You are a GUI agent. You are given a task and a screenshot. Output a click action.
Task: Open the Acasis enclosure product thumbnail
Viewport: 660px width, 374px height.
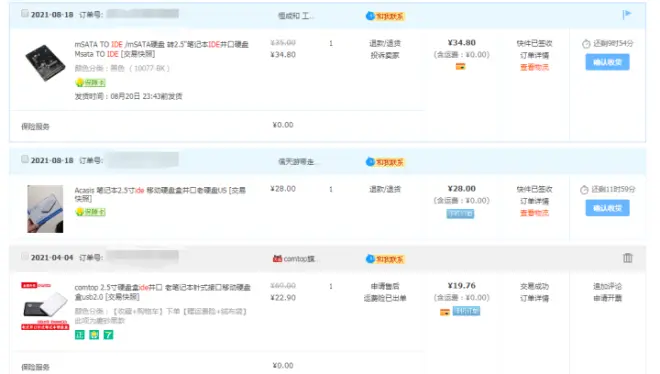coord(45,209)
